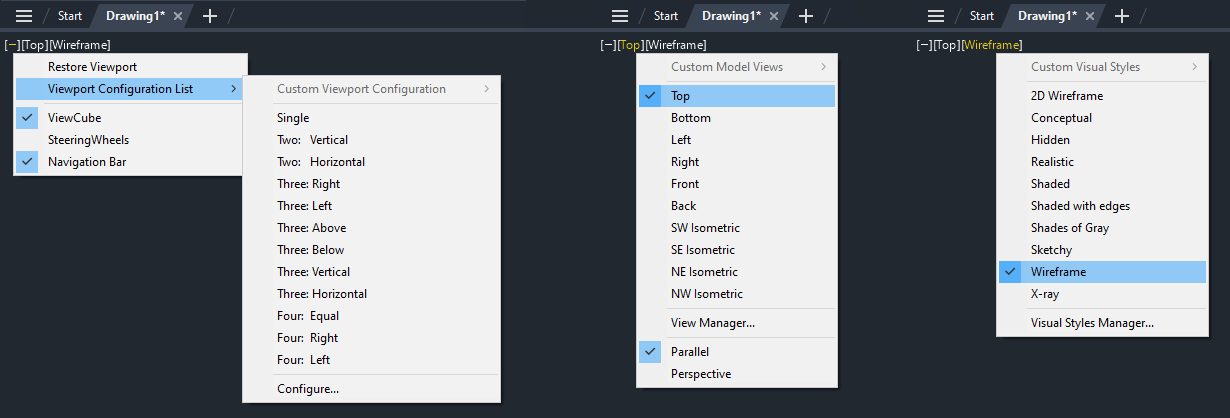
Task: Open the Visual Styles Manager
Action: 1092,323
